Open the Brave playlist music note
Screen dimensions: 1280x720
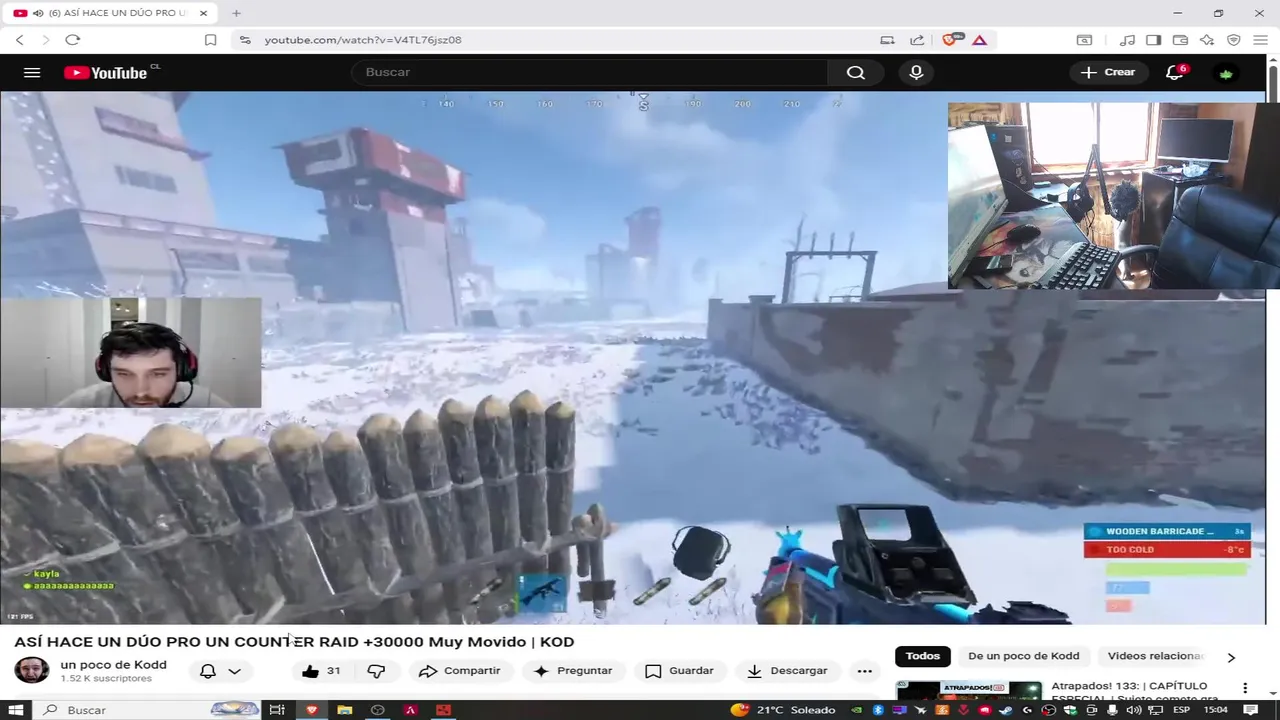(x=1127, y=40)
